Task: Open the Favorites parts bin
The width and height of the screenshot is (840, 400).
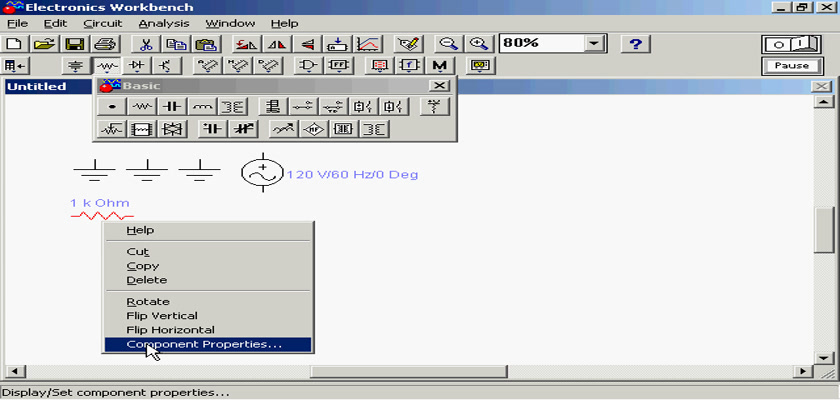Action: pos(15,66)
